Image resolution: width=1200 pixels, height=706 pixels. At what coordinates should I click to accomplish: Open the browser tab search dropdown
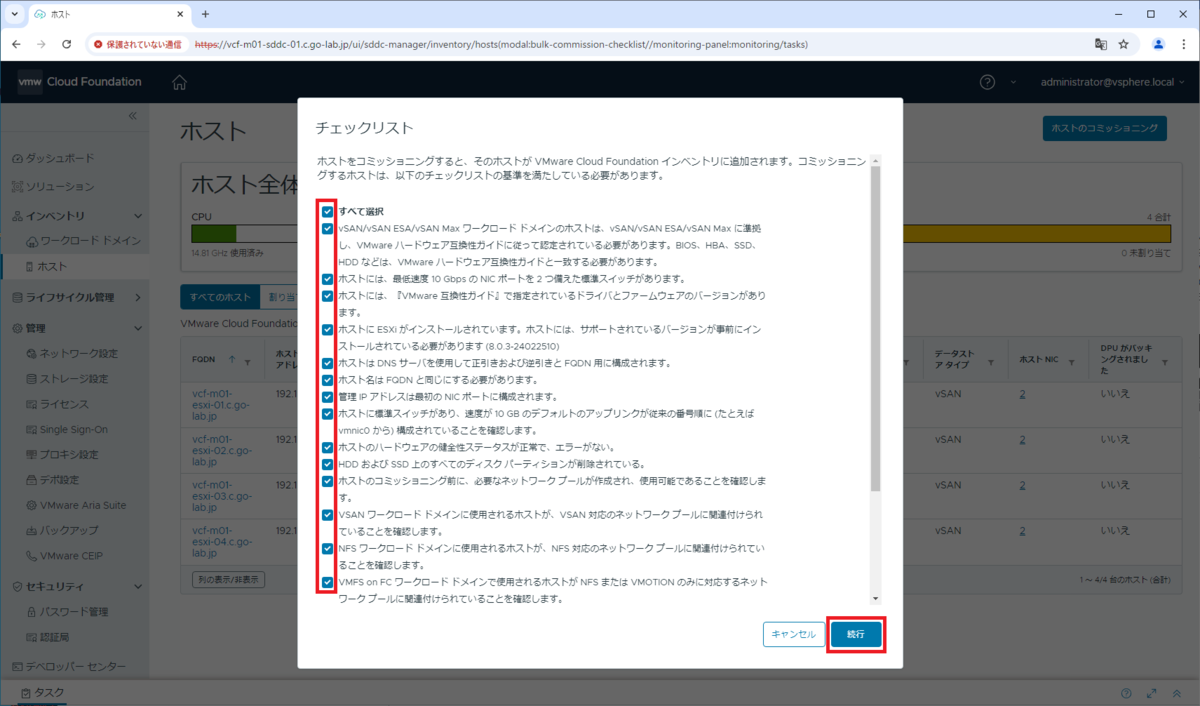point(14,14)
